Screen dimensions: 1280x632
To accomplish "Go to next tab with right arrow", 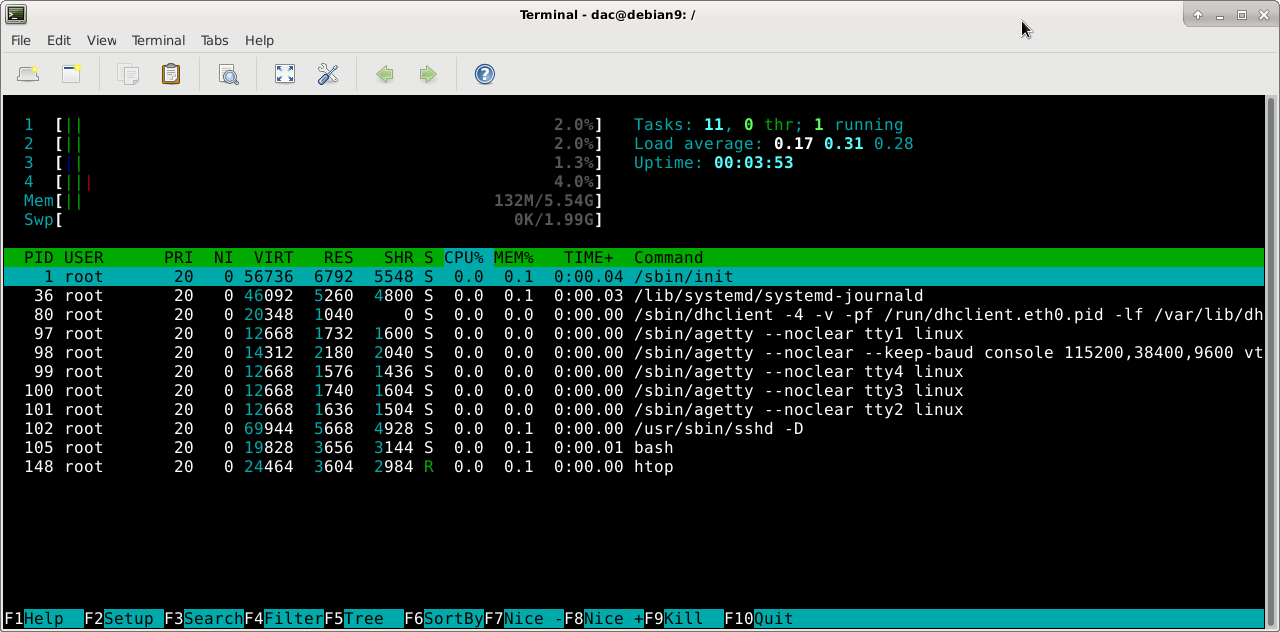I will tap(428, 74).
